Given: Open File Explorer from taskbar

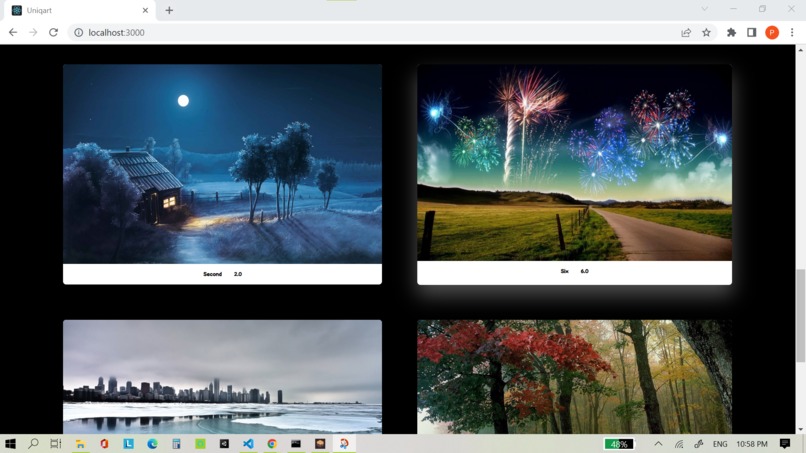Looking at the screenshot, I should 80,444.
